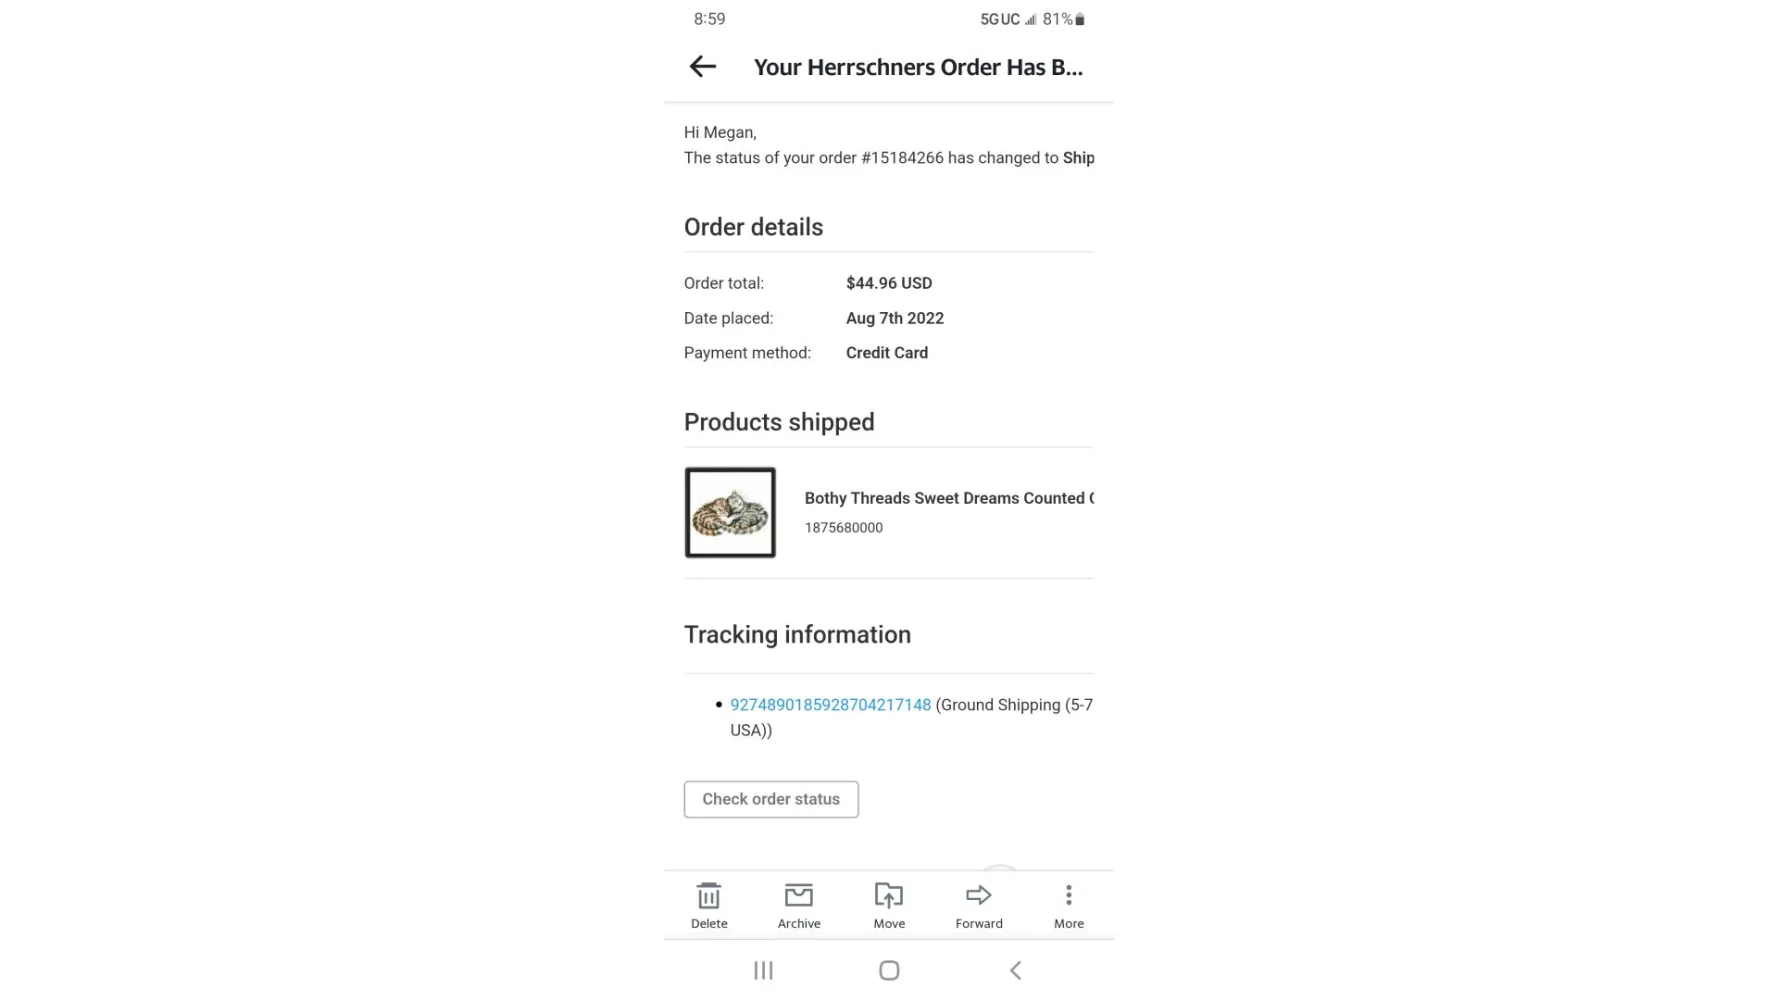Delete this email with trash icon

click(709, 904)
